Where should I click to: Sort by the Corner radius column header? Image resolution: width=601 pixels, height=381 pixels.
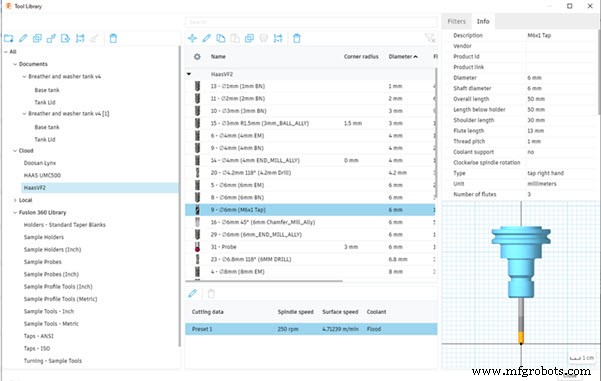[x=361, y=57]
